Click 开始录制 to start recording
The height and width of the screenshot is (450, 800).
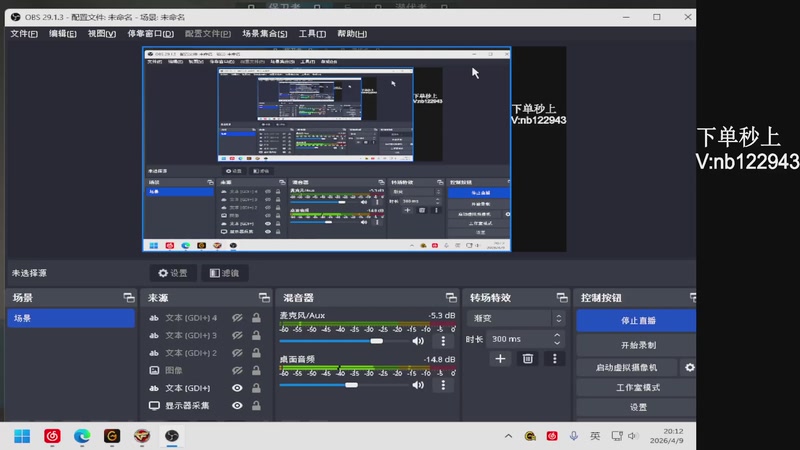click(x=637, y=345)
